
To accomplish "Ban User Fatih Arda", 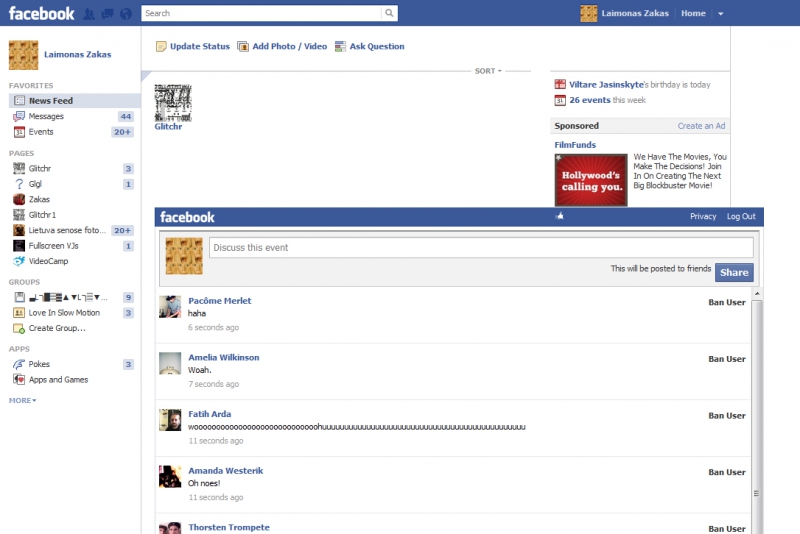I will coord(727,416).
